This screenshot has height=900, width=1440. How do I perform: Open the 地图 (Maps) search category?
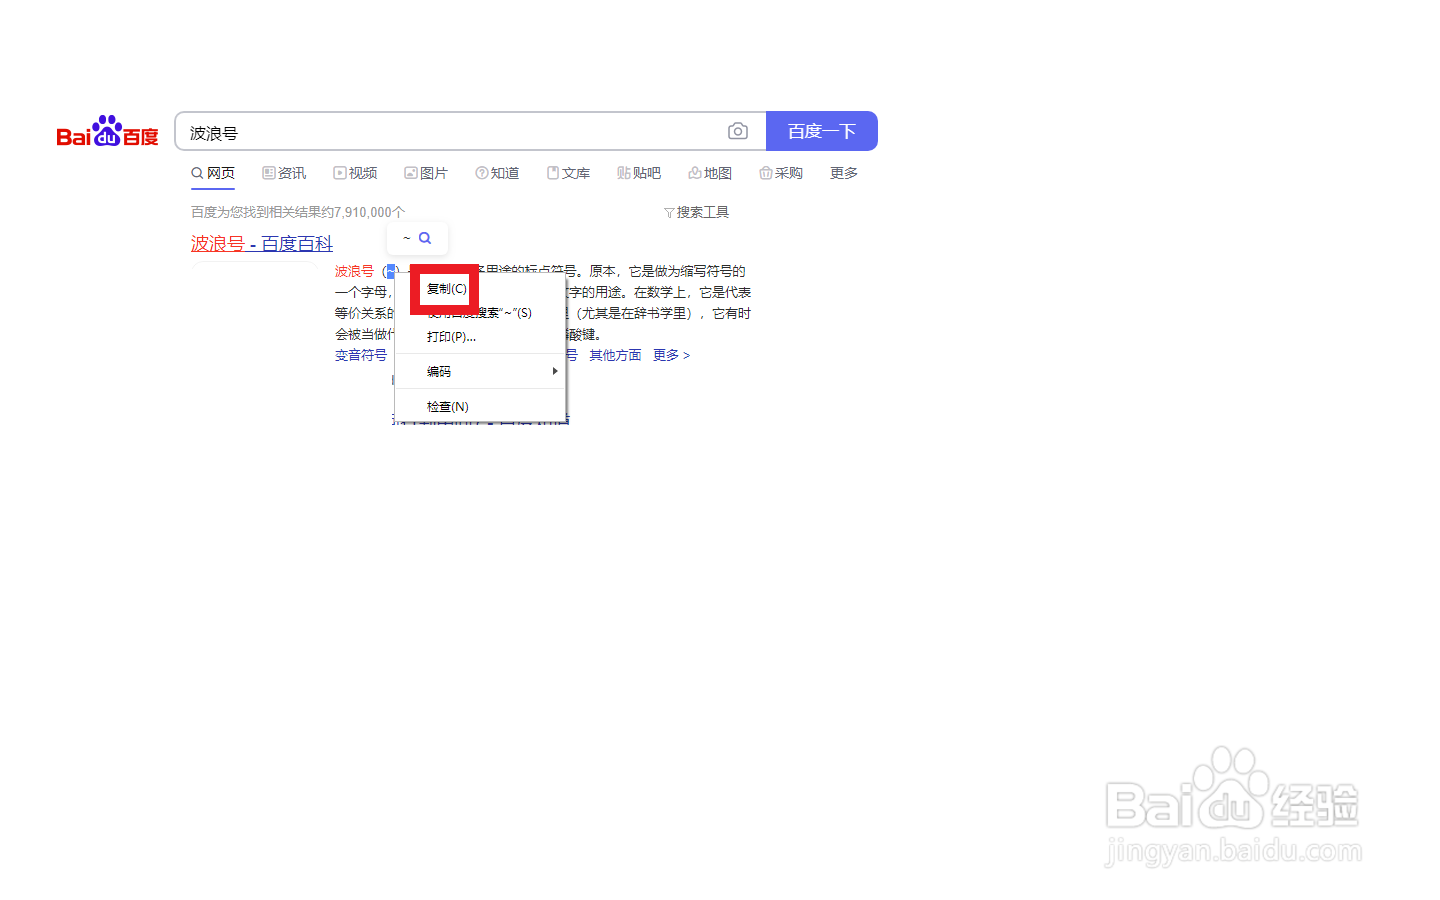point(710,172)
